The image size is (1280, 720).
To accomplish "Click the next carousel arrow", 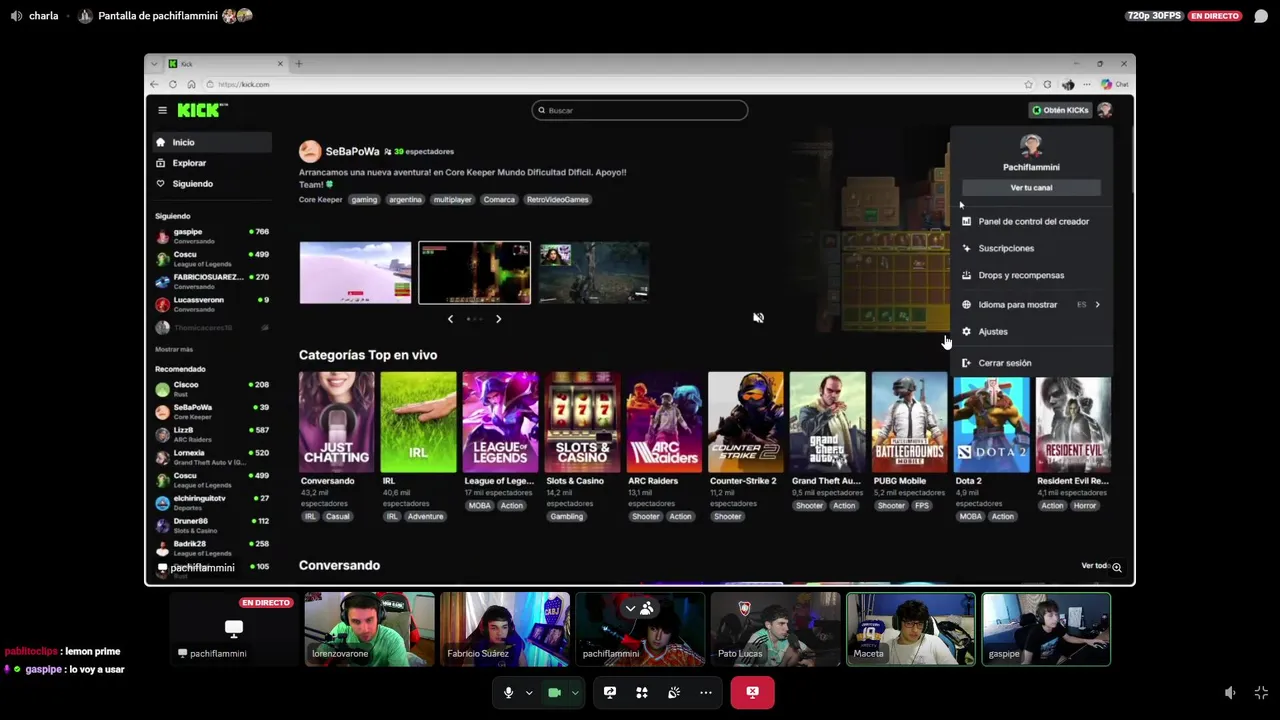I will point(498,319).
